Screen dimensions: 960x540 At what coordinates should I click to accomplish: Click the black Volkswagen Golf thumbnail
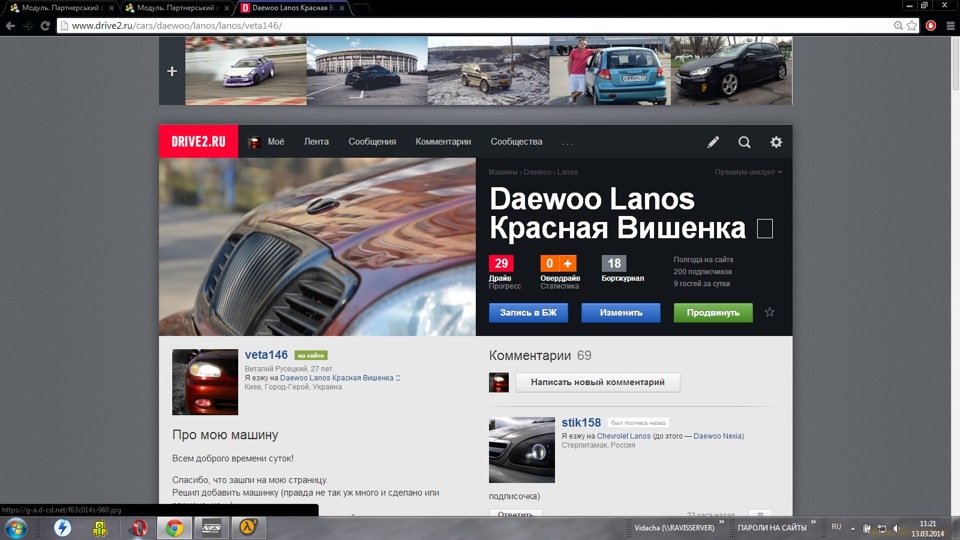(731, 71)
